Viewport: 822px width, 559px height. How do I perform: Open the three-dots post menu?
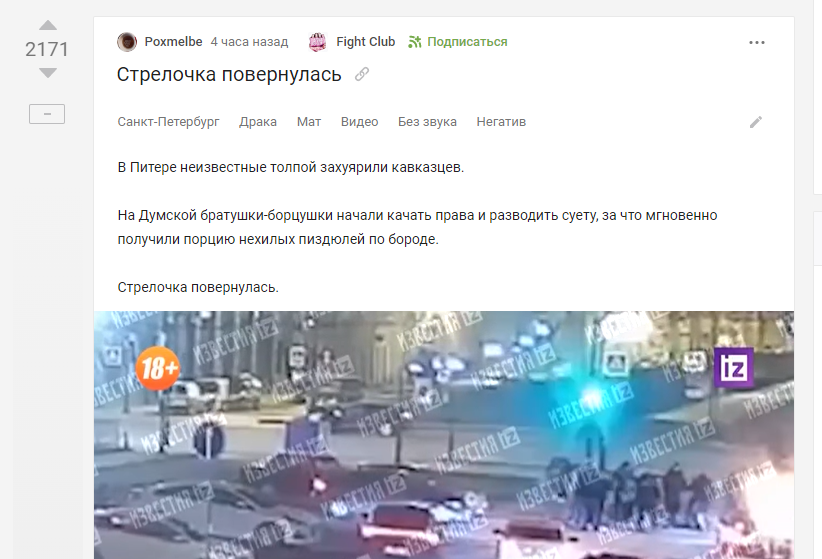click(756, 42)
